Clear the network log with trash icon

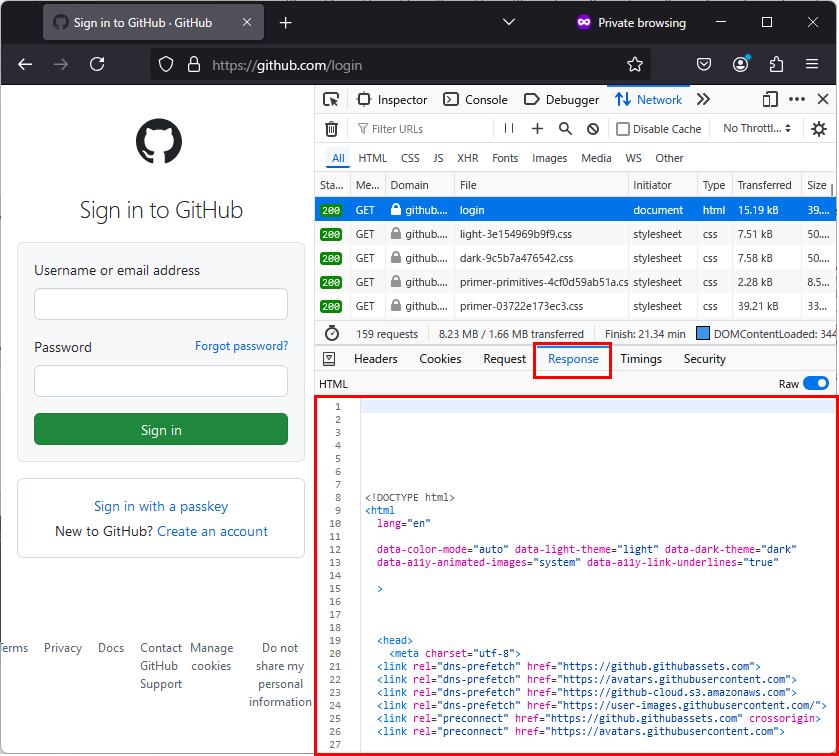pos(331,129)
